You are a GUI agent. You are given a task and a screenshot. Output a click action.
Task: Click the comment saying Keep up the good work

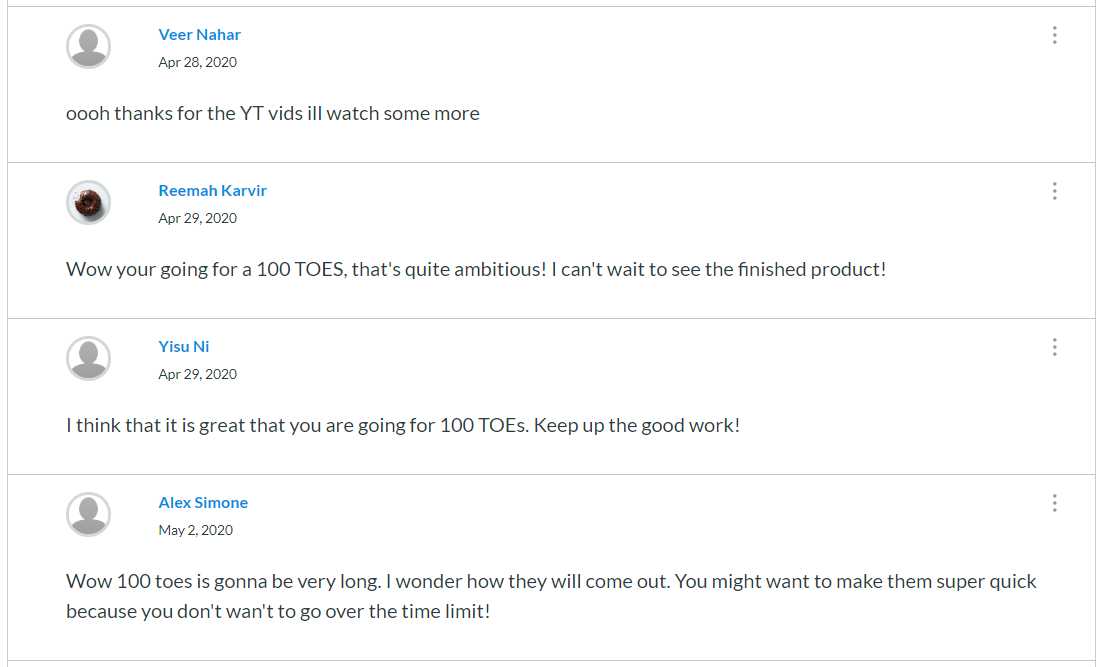tap(403, 425)
